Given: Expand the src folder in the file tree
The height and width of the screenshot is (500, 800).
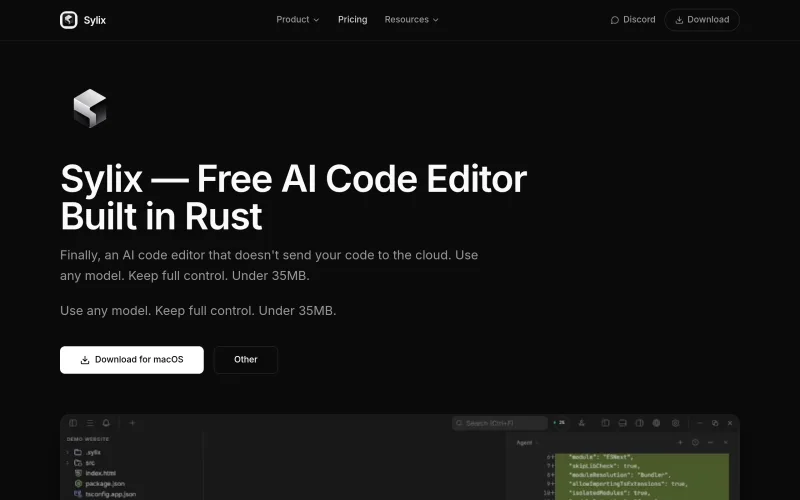Looking at the screenshot, I should coord(82,463).
